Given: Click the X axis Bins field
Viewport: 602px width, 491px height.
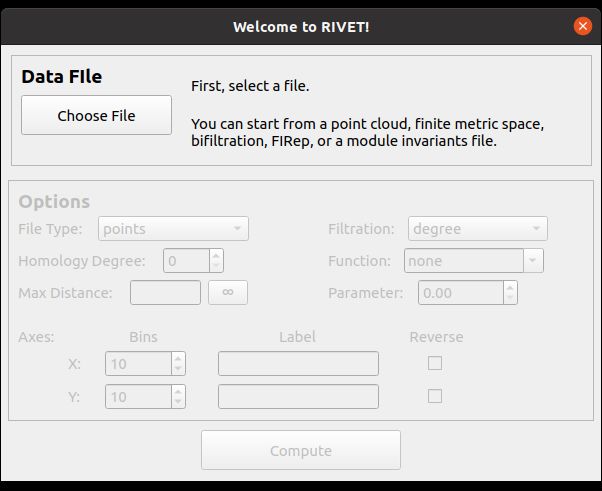Looking at the screenshot, I should (138, 364).
